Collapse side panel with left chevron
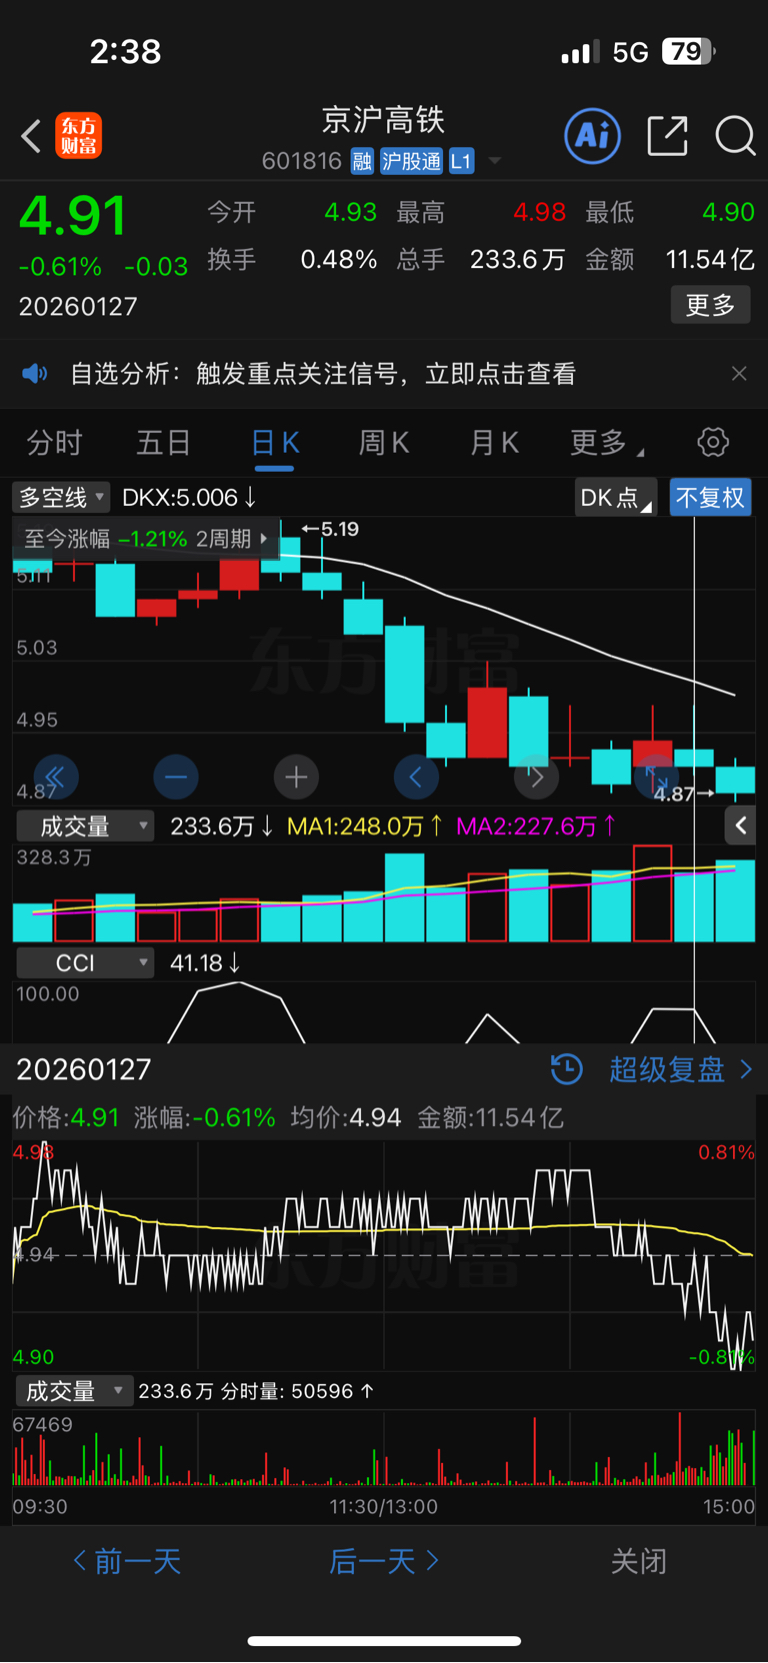The image size is (768, 1663). (740, 825)
